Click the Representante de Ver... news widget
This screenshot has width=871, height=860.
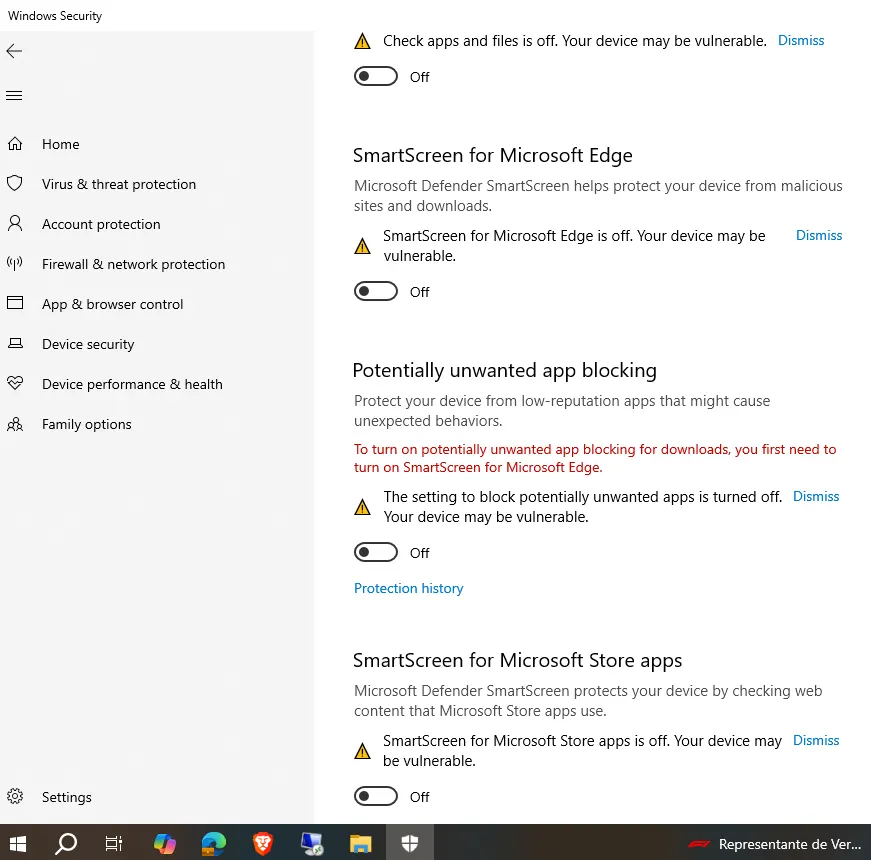(x=774, y=844)
